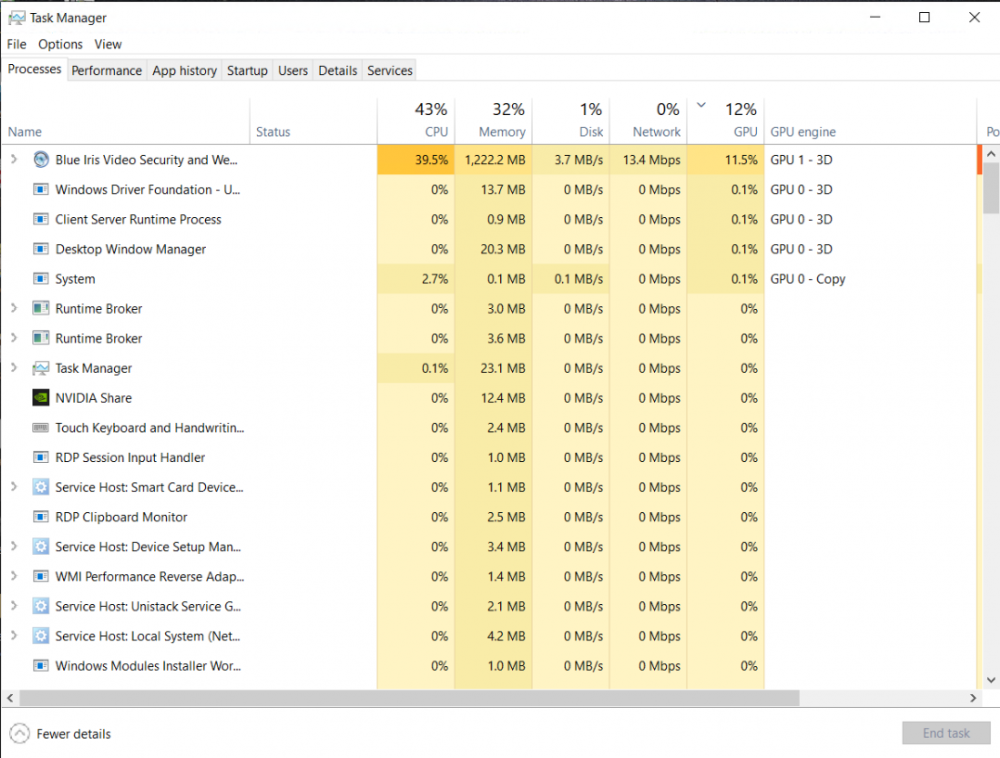This screenshot has width=1000, height=758.
Task: Select the 39.5% CPU cell for Blue Iris
Action: [416, 159]
